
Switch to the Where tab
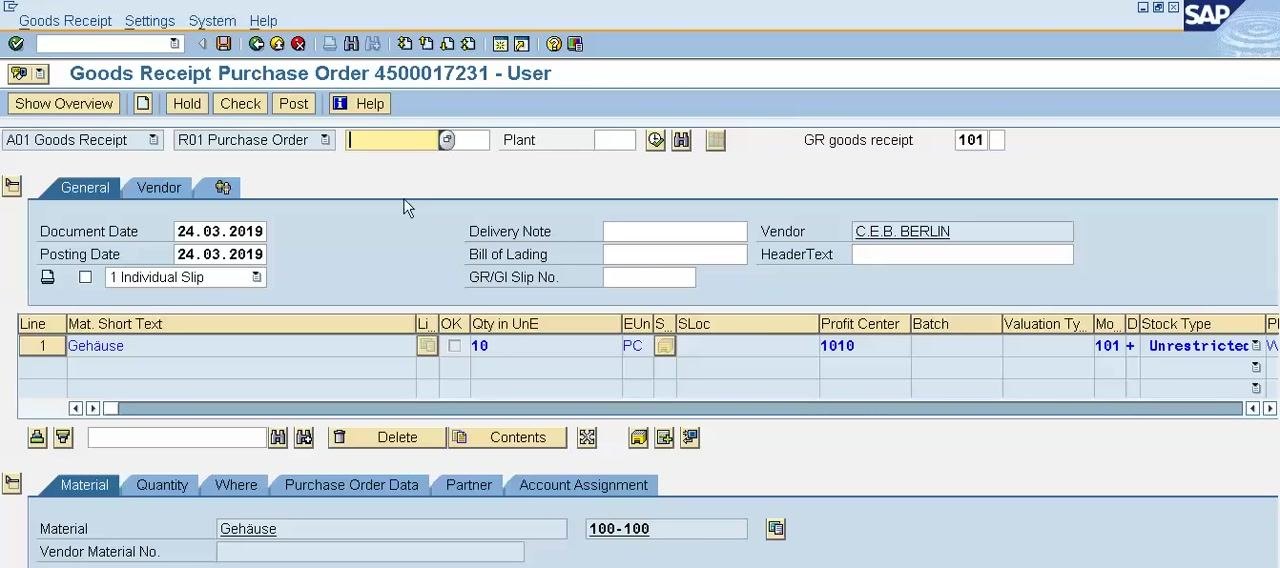tap(236, 485)
